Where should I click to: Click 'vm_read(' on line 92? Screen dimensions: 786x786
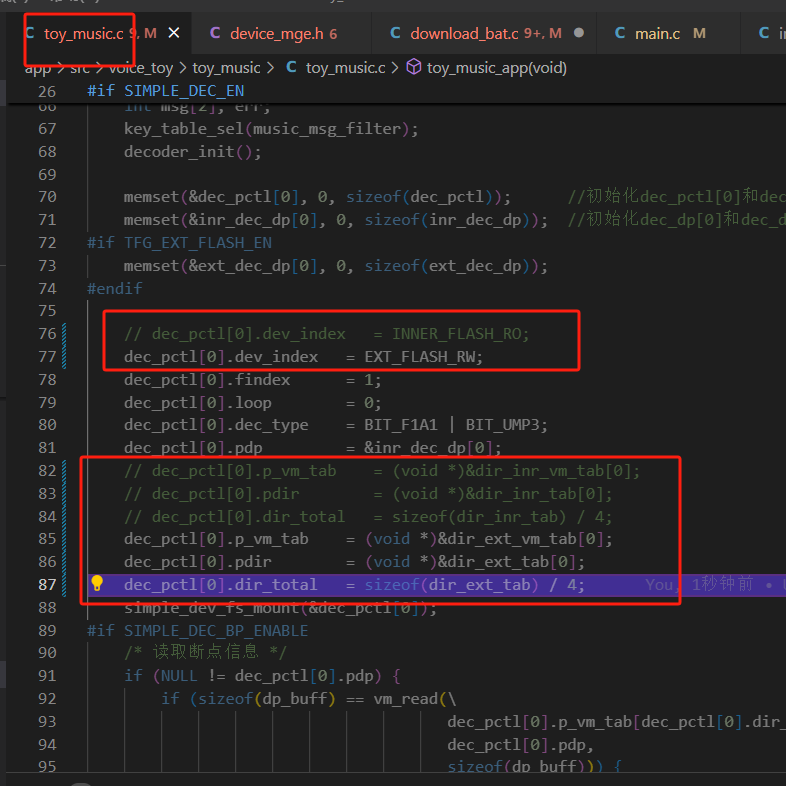pos(410,698)
